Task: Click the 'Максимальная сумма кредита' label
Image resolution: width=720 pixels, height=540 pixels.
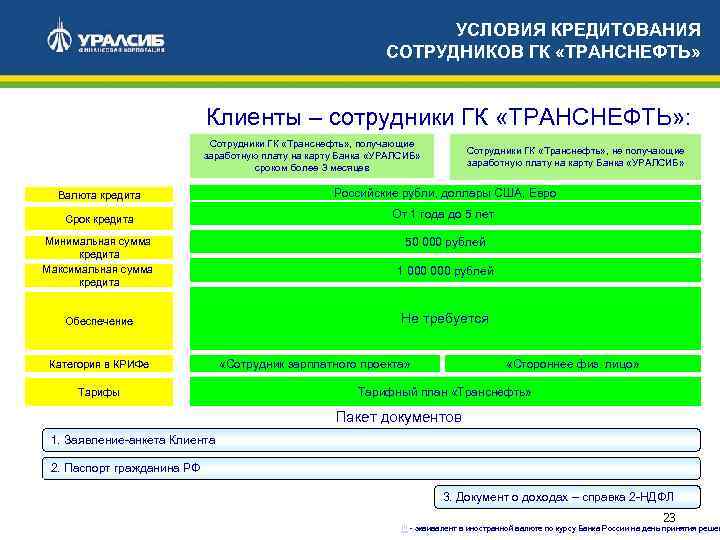Action: coord(99,276)
